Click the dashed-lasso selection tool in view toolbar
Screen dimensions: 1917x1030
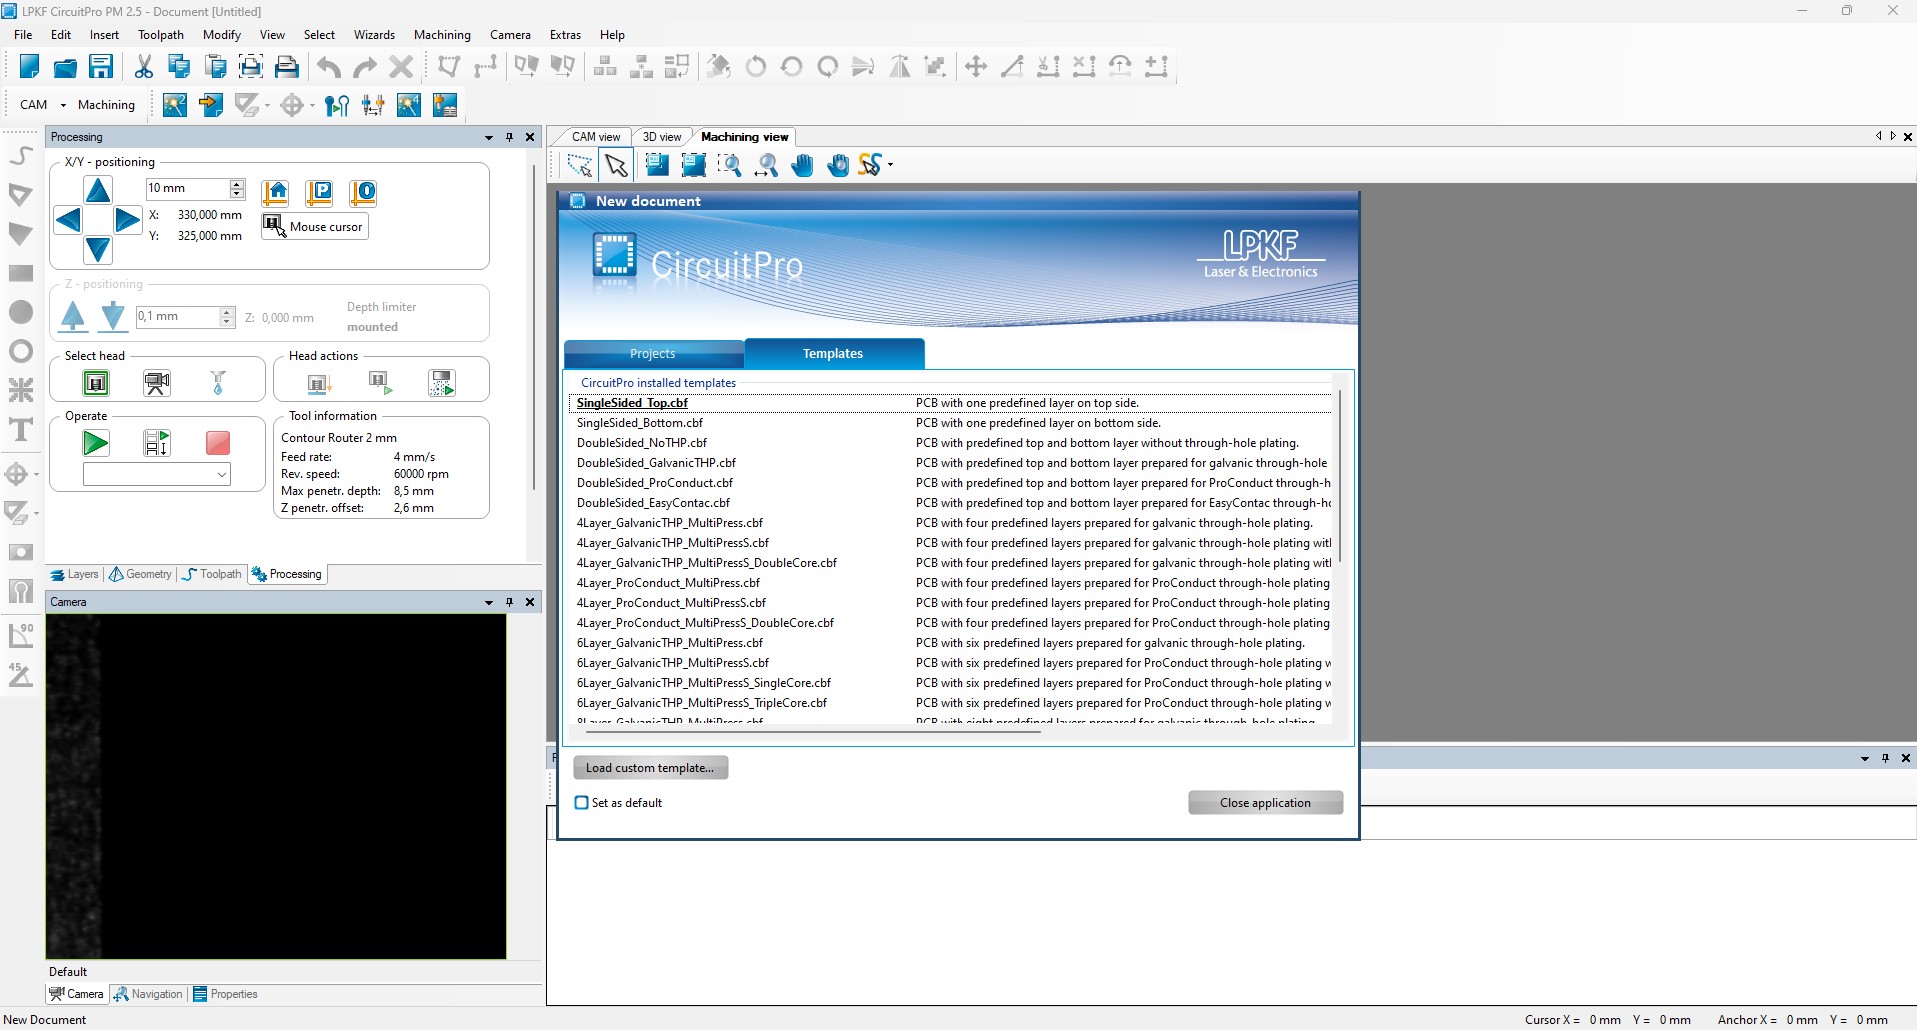(x=579, y=165)
